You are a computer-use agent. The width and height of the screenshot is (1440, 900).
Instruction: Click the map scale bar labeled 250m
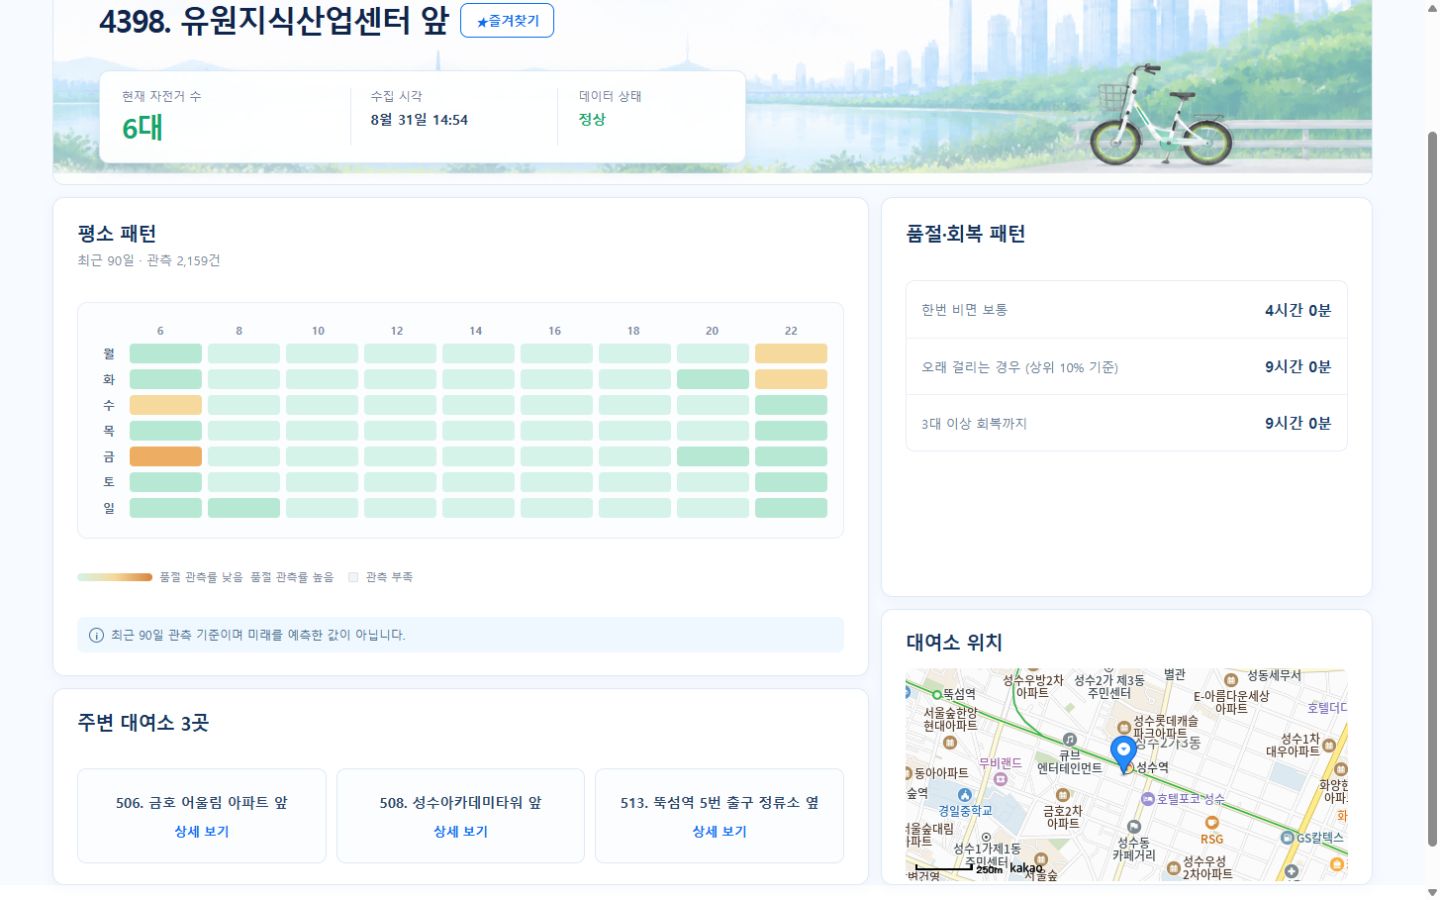[945, 868]
